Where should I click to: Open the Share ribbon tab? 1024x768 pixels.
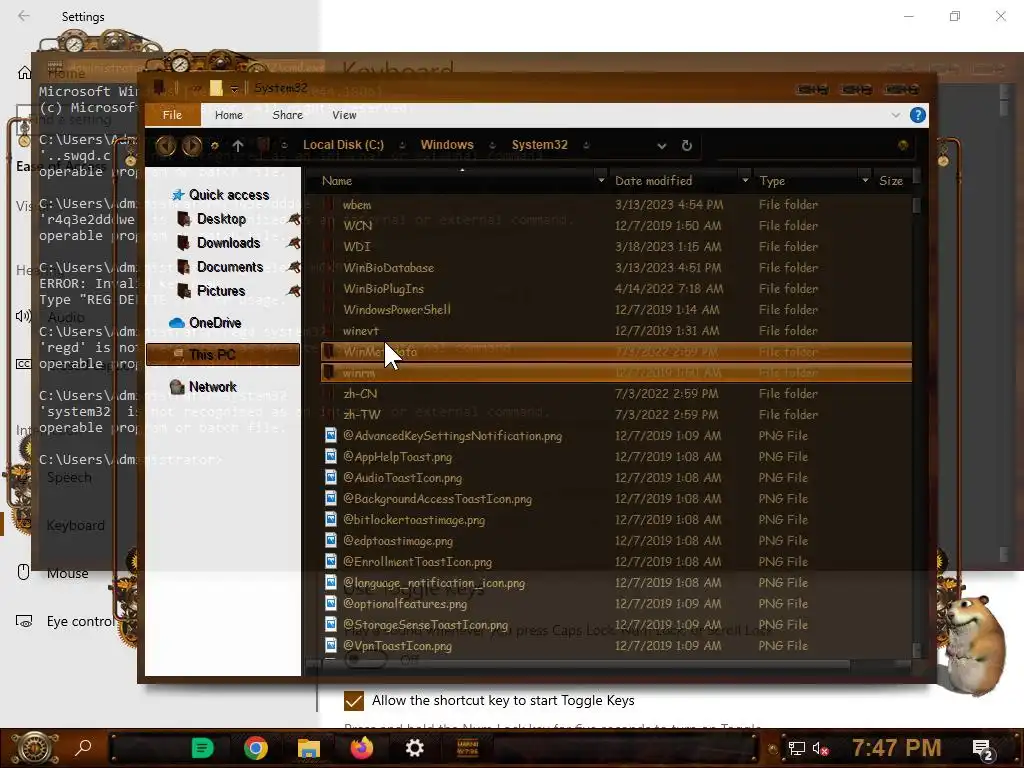tap(287, 115)
